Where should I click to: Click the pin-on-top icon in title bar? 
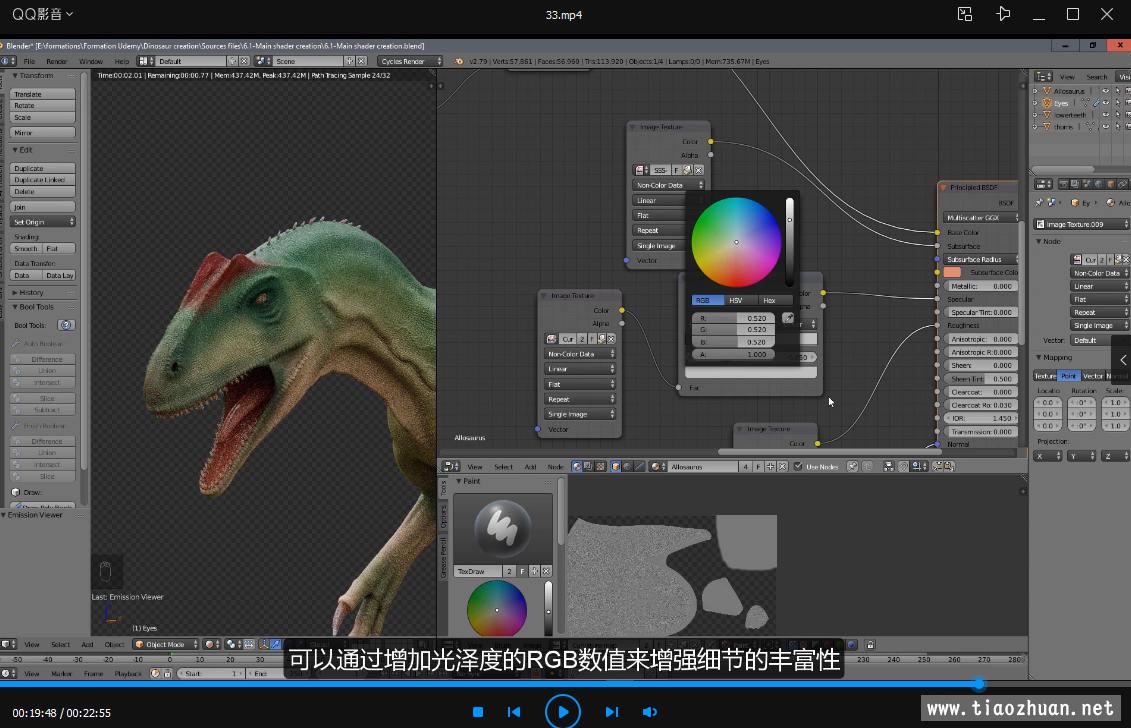pyautogui.click(x=1003, y=14)
